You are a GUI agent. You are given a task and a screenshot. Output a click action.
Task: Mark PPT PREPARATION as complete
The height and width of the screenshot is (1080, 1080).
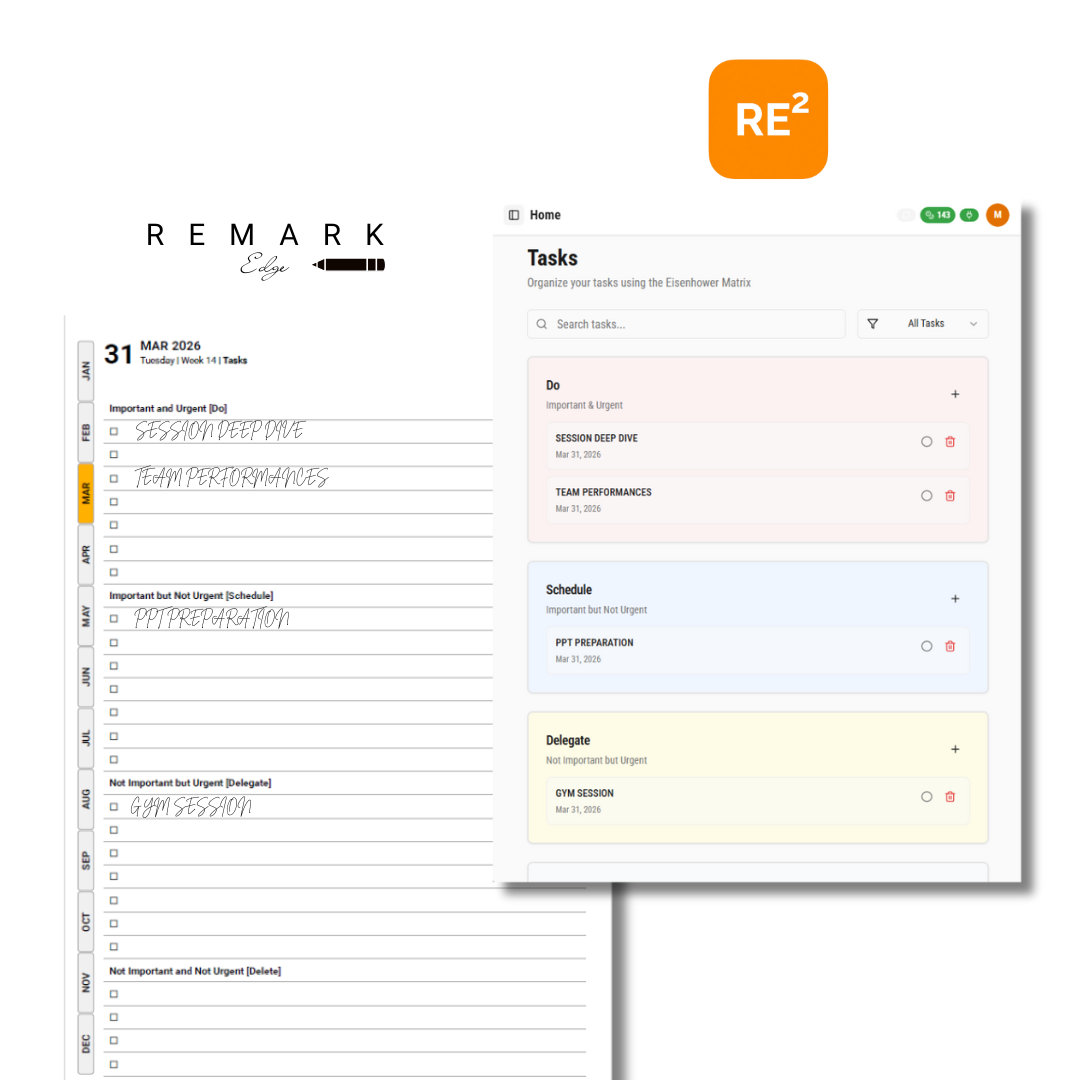[926, 645]
